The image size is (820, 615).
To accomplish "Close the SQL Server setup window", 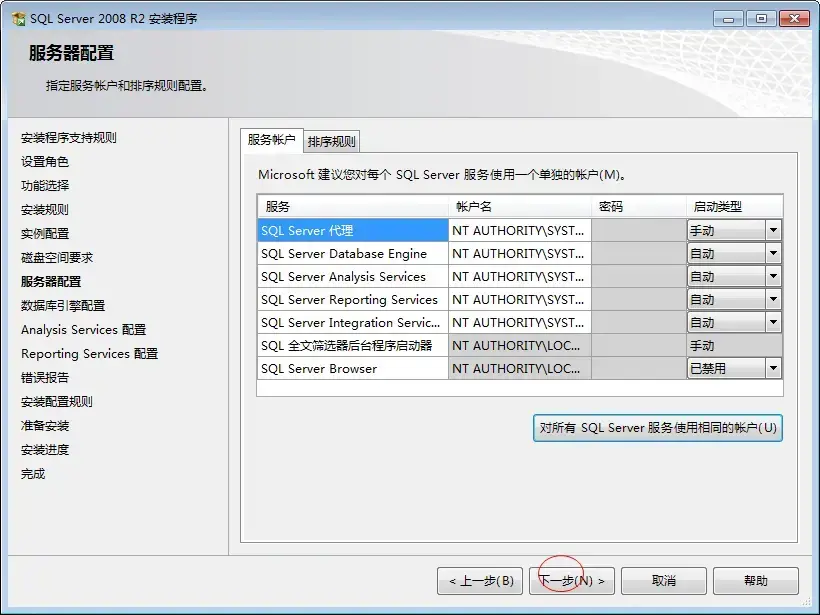I will [794, 19].
